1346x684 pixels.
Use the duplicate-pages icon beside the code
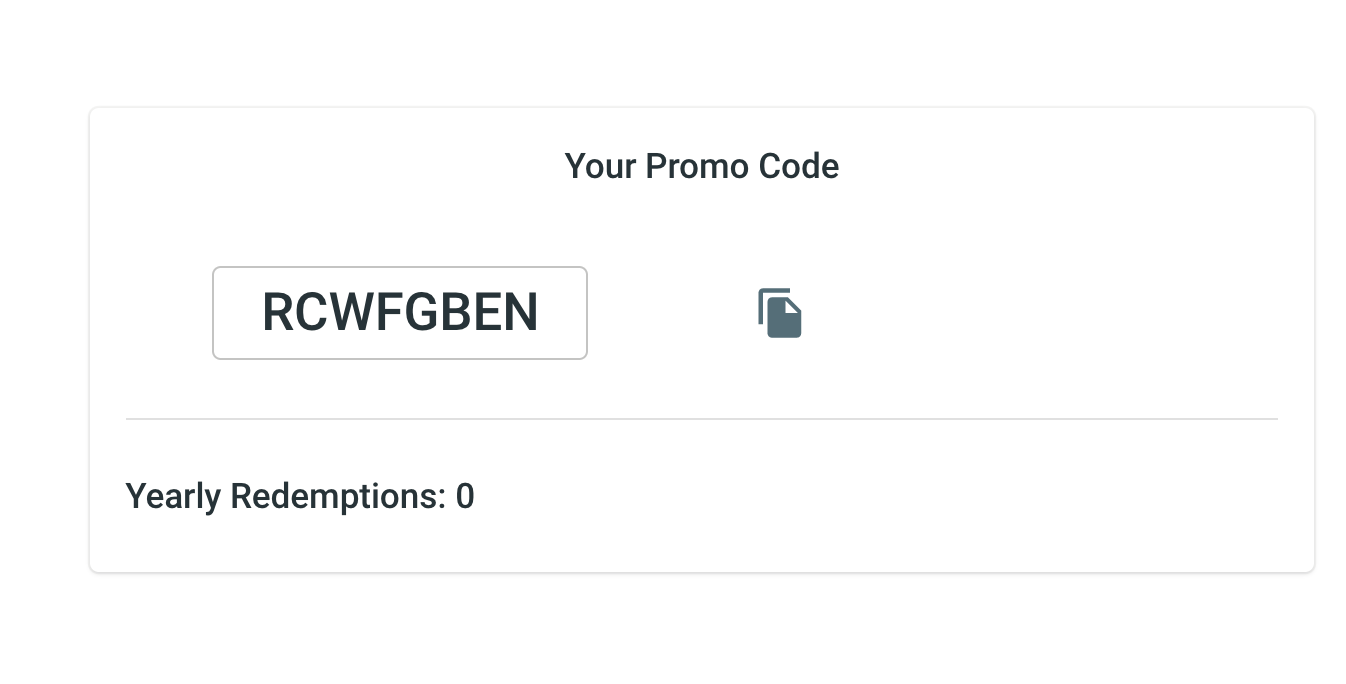click(780, 313)
